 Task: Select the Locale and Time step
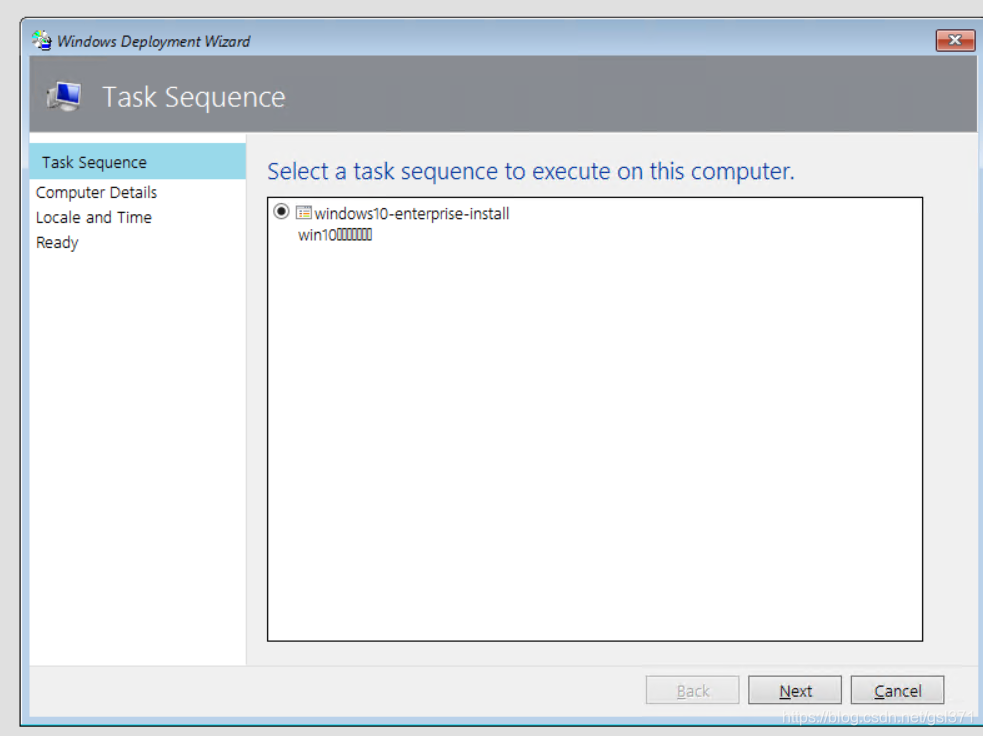(94, 218)
